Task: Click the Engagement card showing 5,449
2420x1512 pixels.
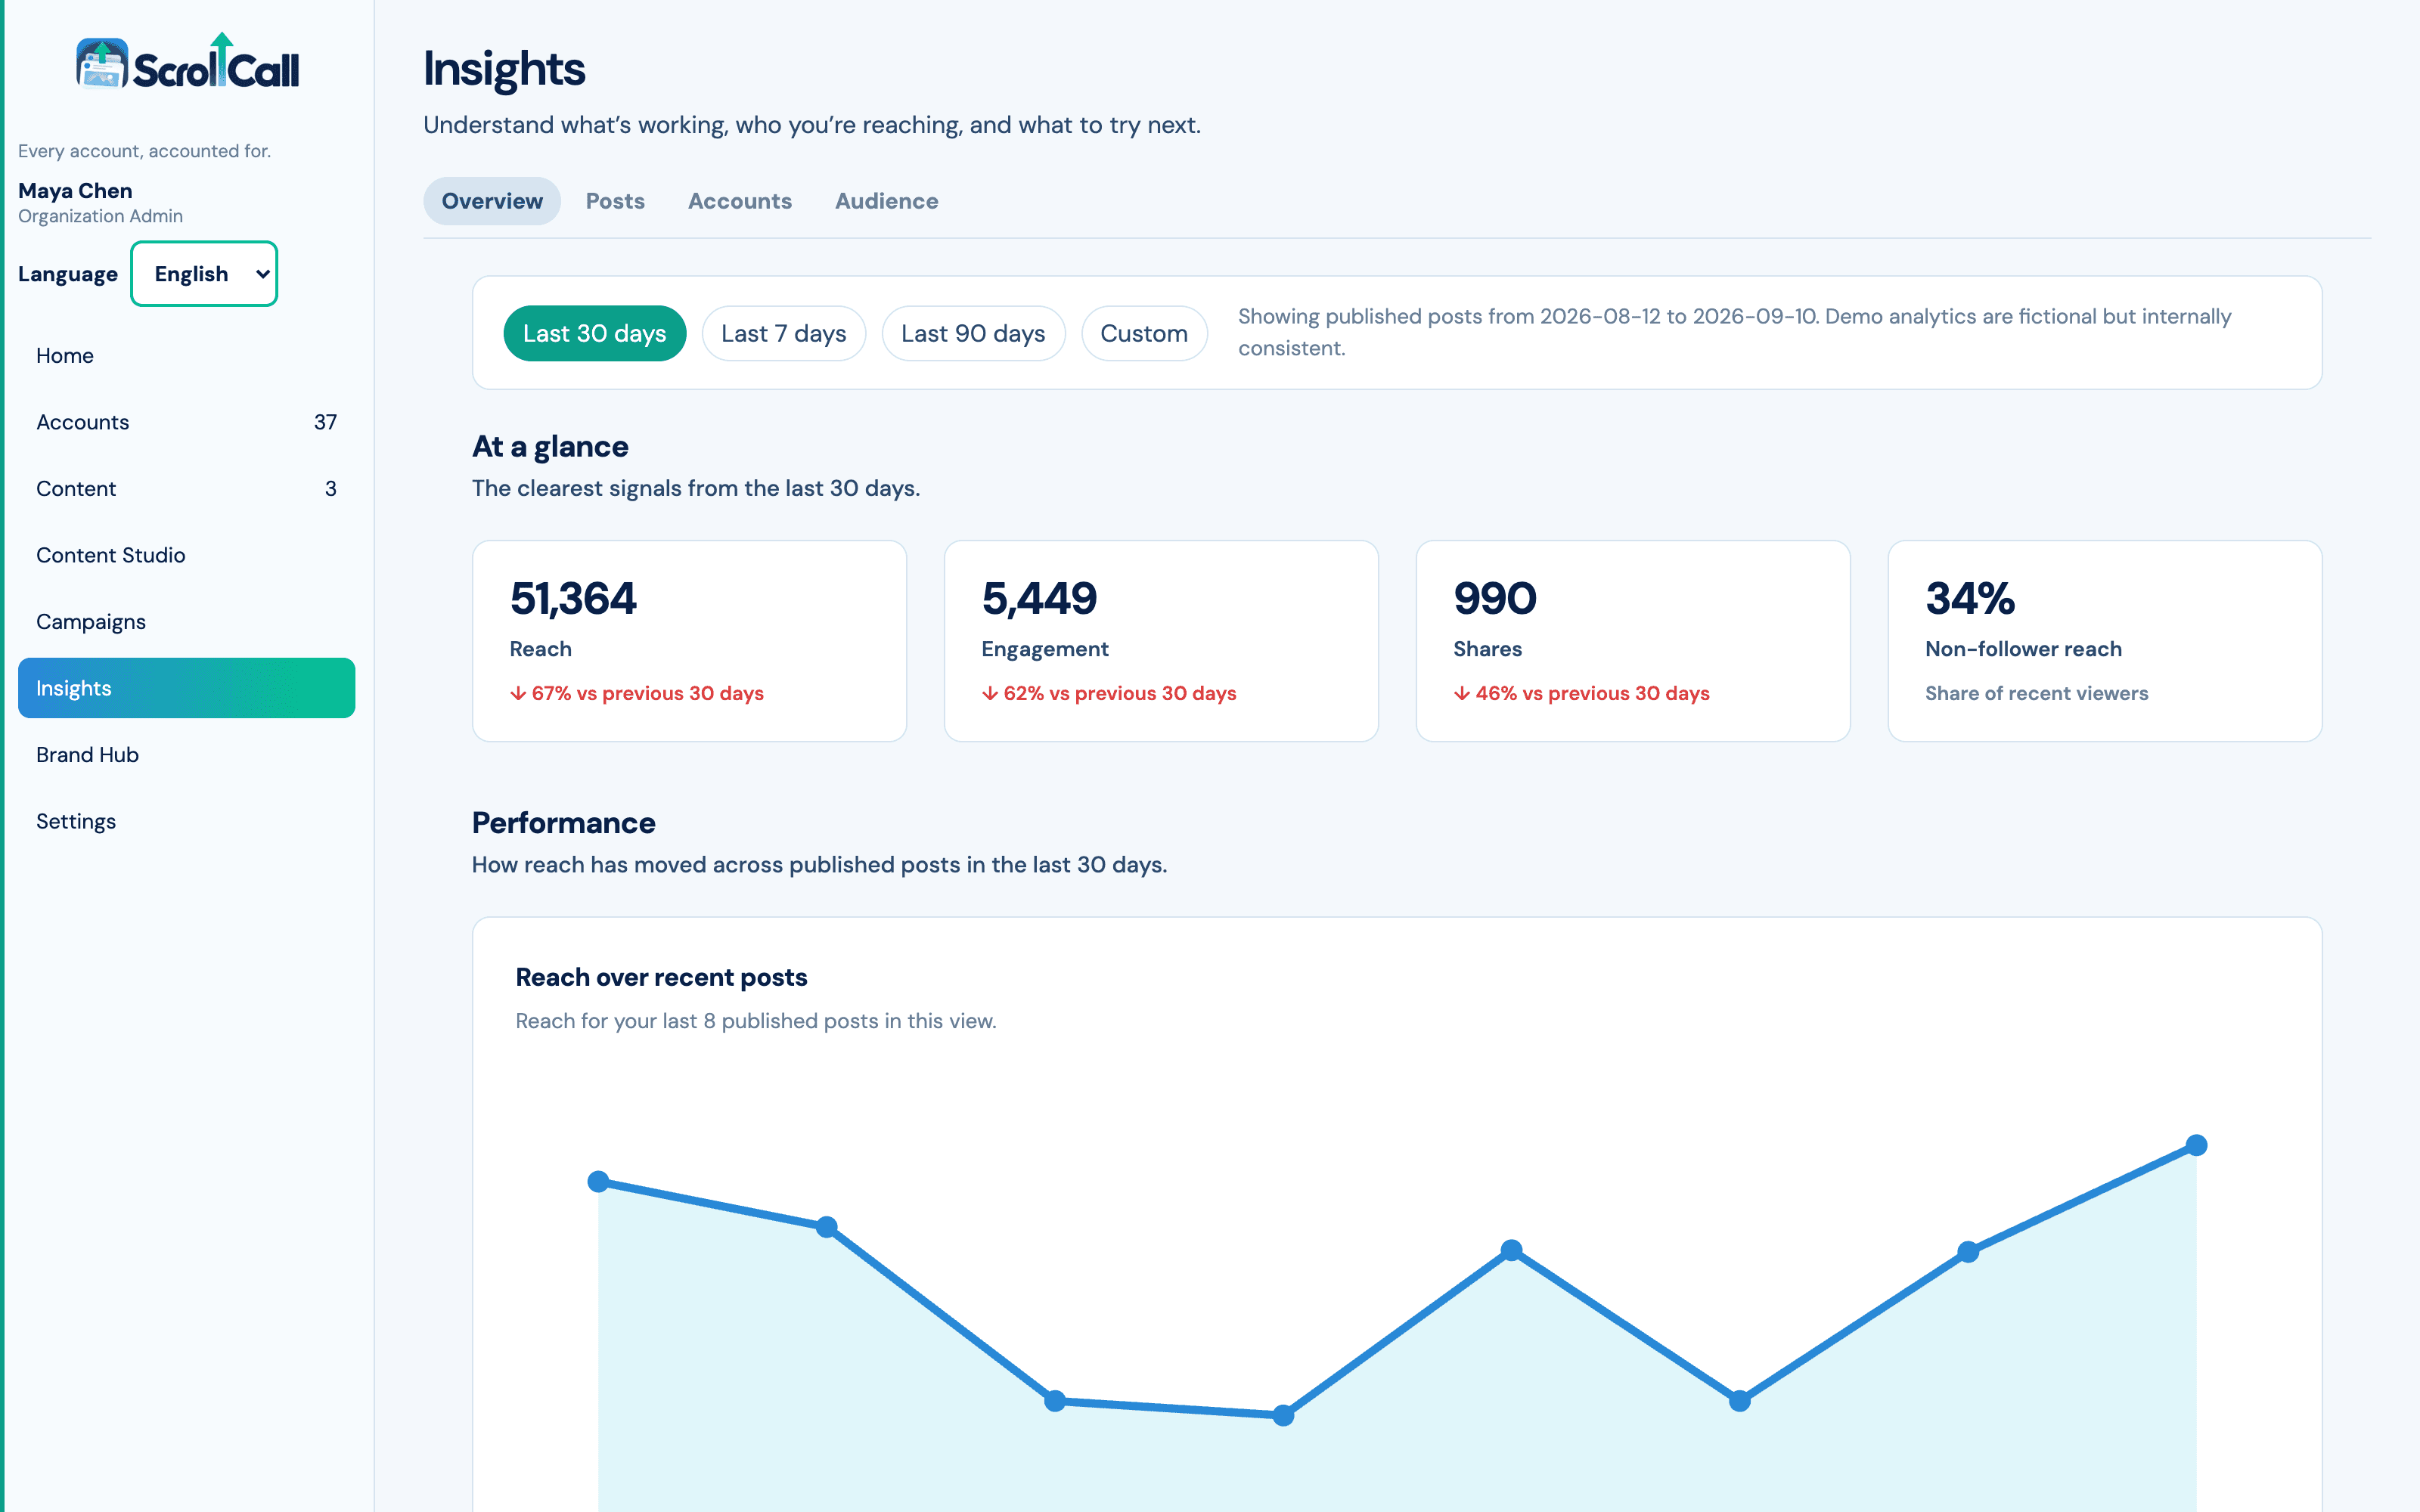Action: tap(1161, 641)
